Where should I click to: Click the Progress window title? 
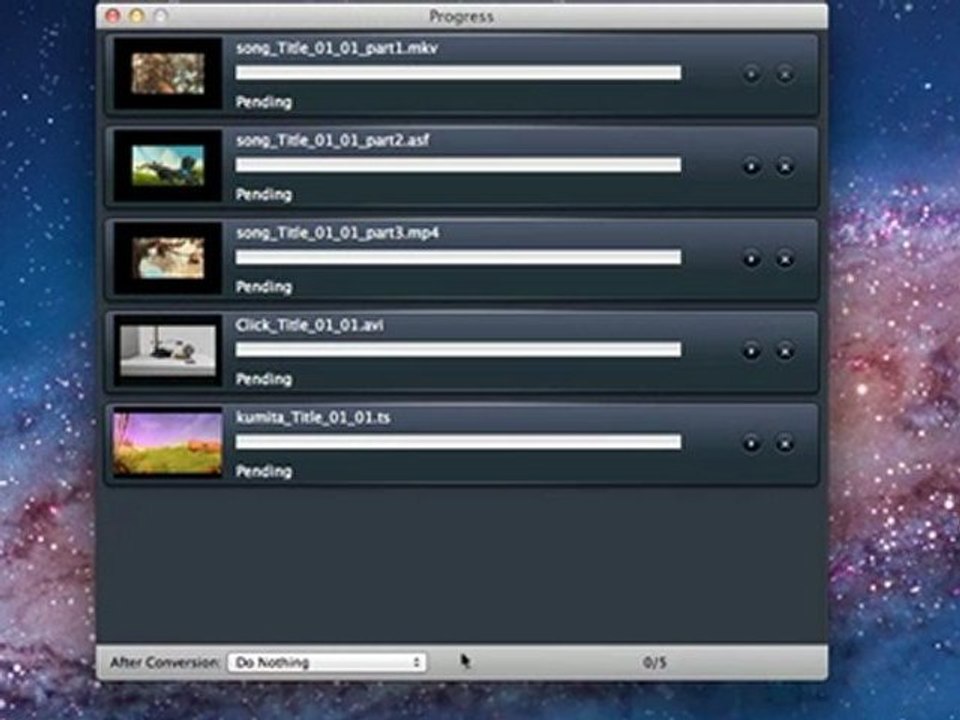[x=461, y=17]
